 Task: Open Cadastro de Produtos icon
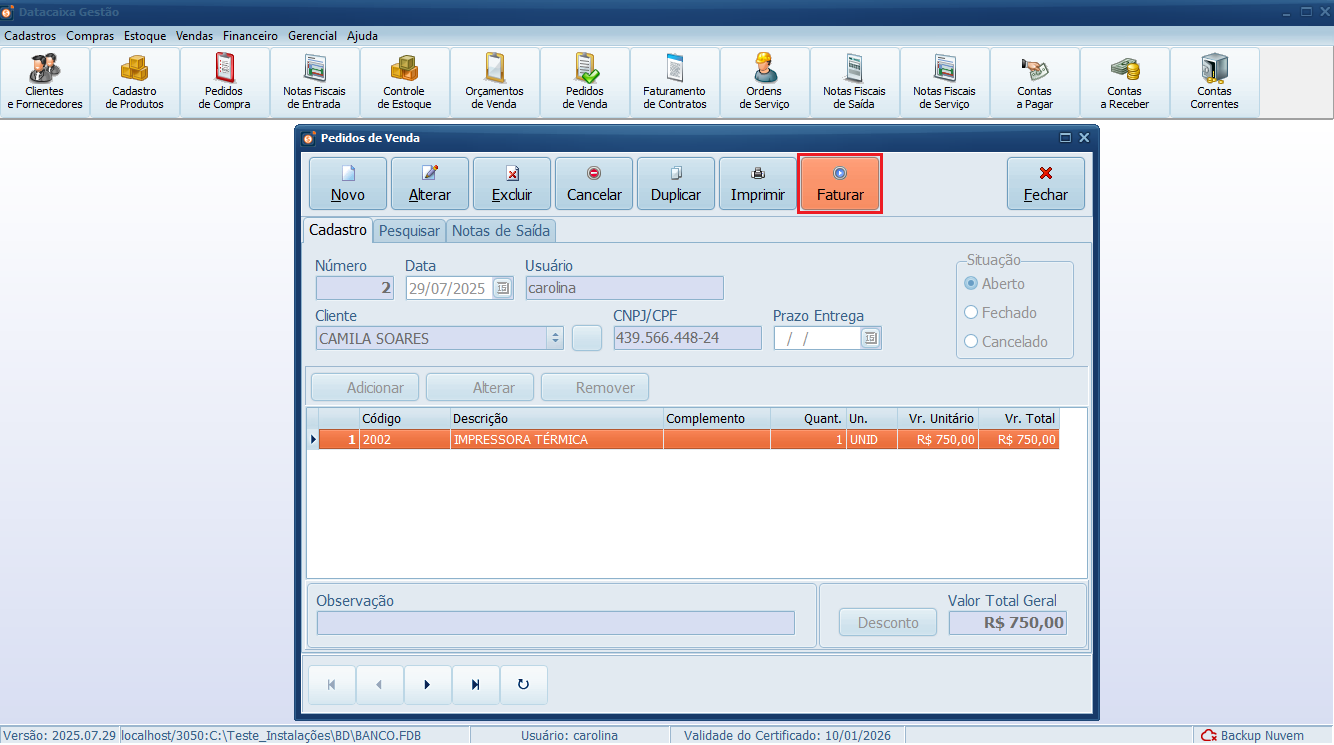(135, 83)
